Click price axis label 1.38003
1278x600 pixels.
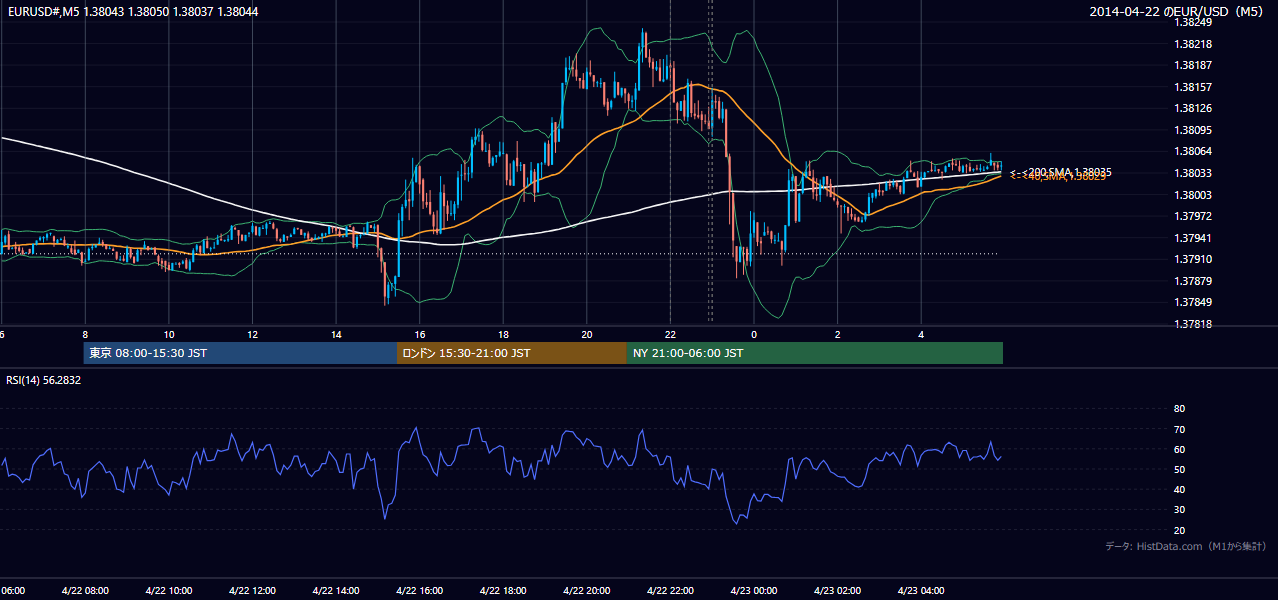point(1193,195)
